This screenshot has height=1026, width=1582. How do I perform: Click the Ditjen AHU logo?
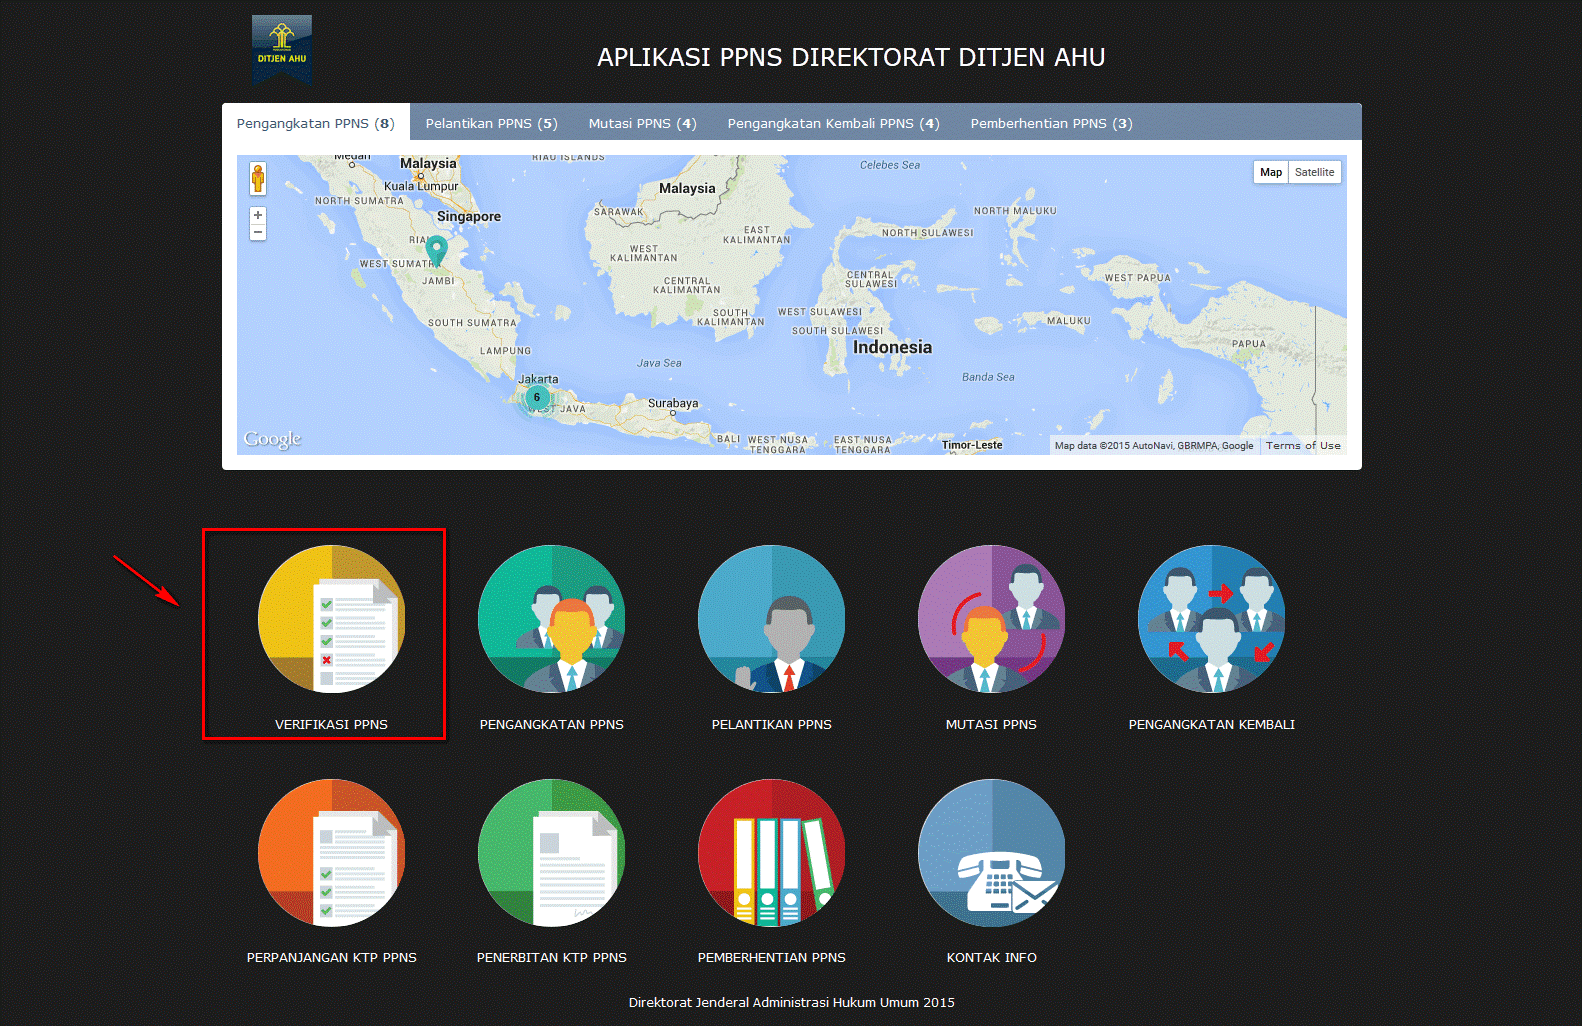(282, 48)
